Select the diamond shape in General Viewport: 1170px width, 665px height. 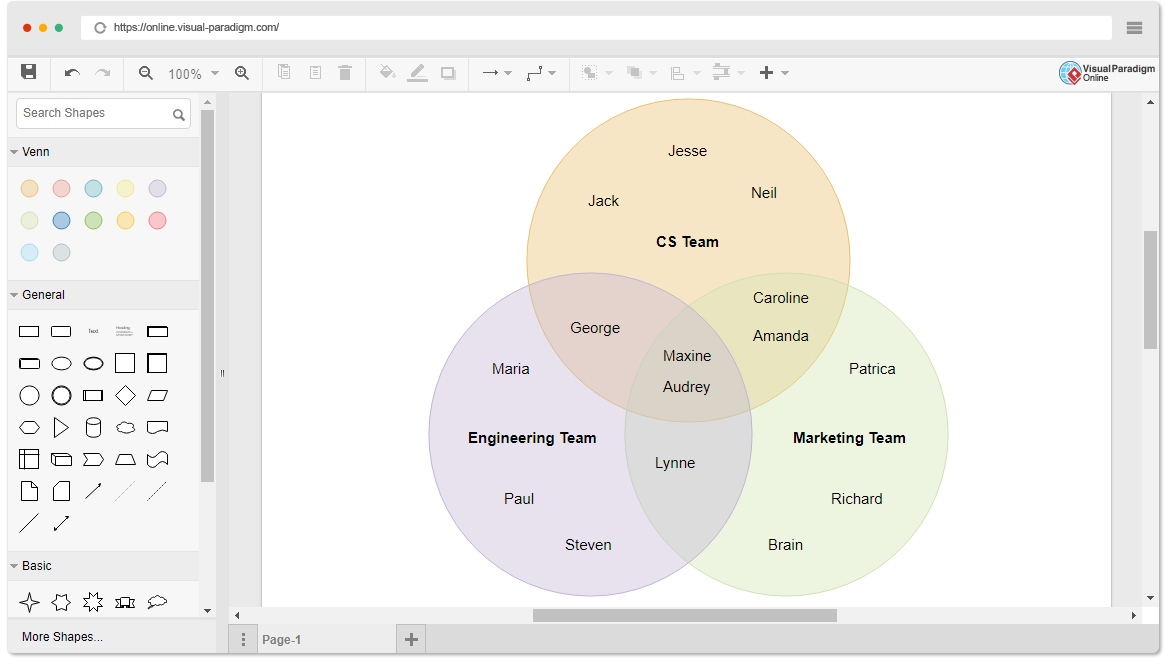125,395
